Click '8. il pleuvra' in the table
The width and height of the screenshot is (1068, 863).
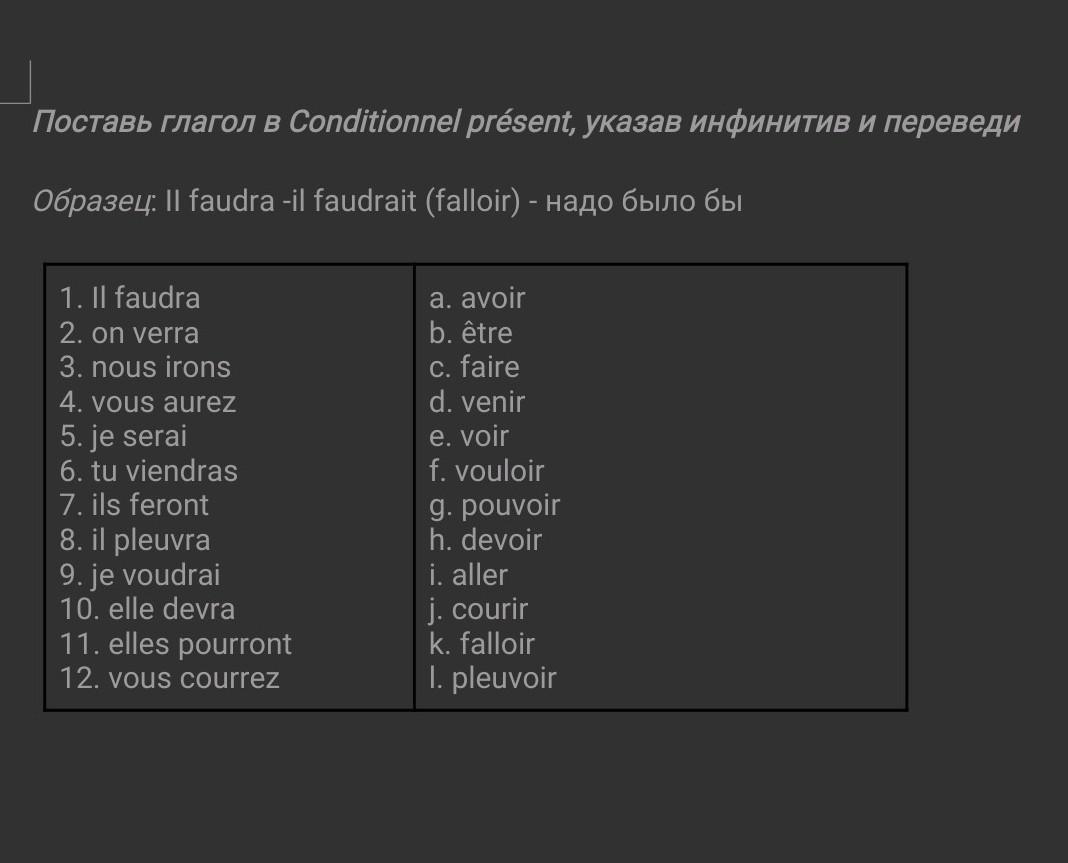tap(135, 540)
